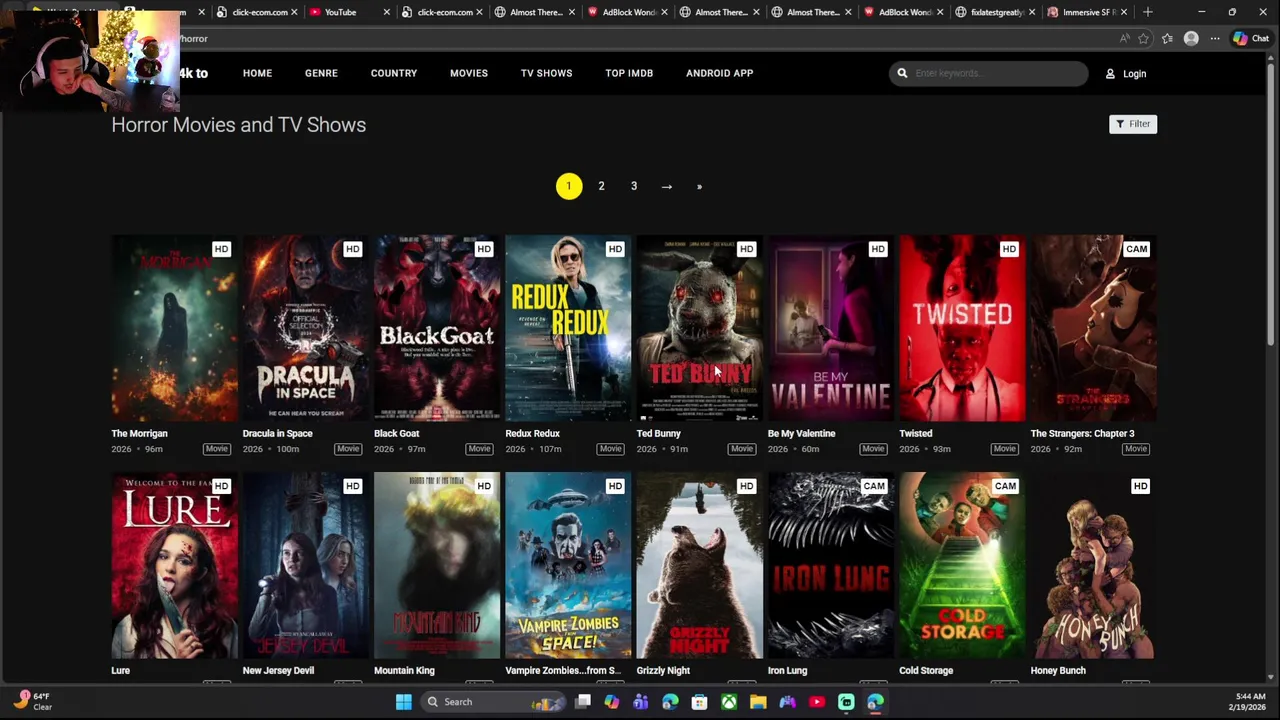
Task: Click 'New Jersey Devil' title link
Action: click(278, 670)
